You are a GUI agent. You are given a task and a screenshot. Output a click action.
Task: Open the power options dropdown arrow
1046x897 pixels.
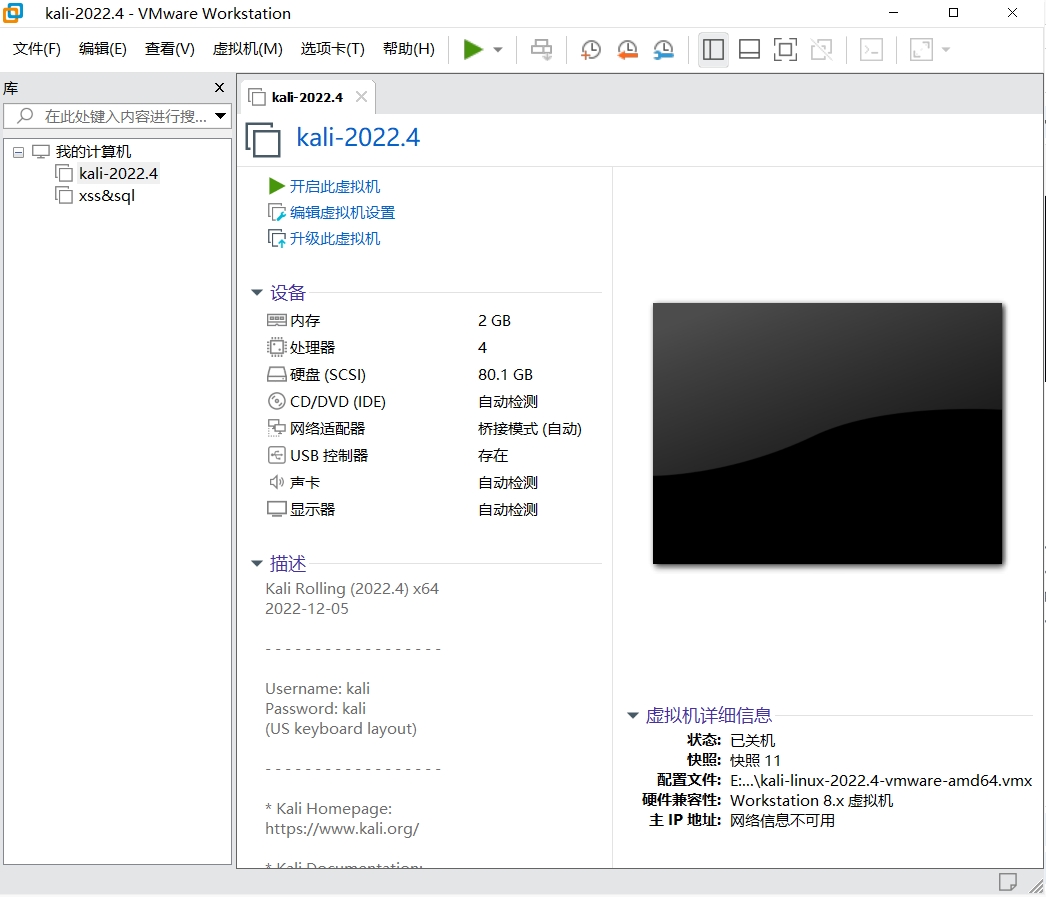(x=498, y=50)
